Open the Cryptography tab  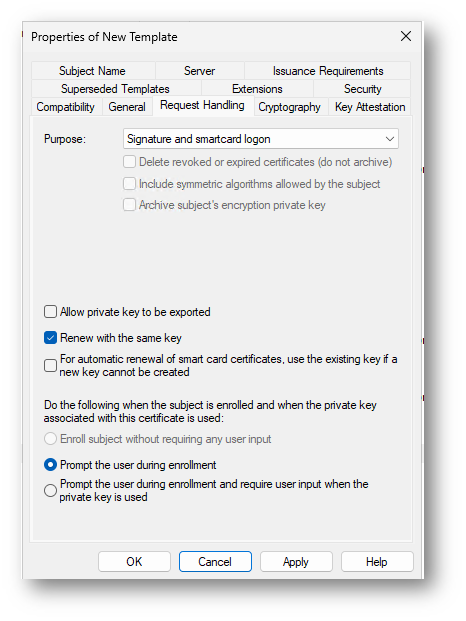(x=289, y=107)
